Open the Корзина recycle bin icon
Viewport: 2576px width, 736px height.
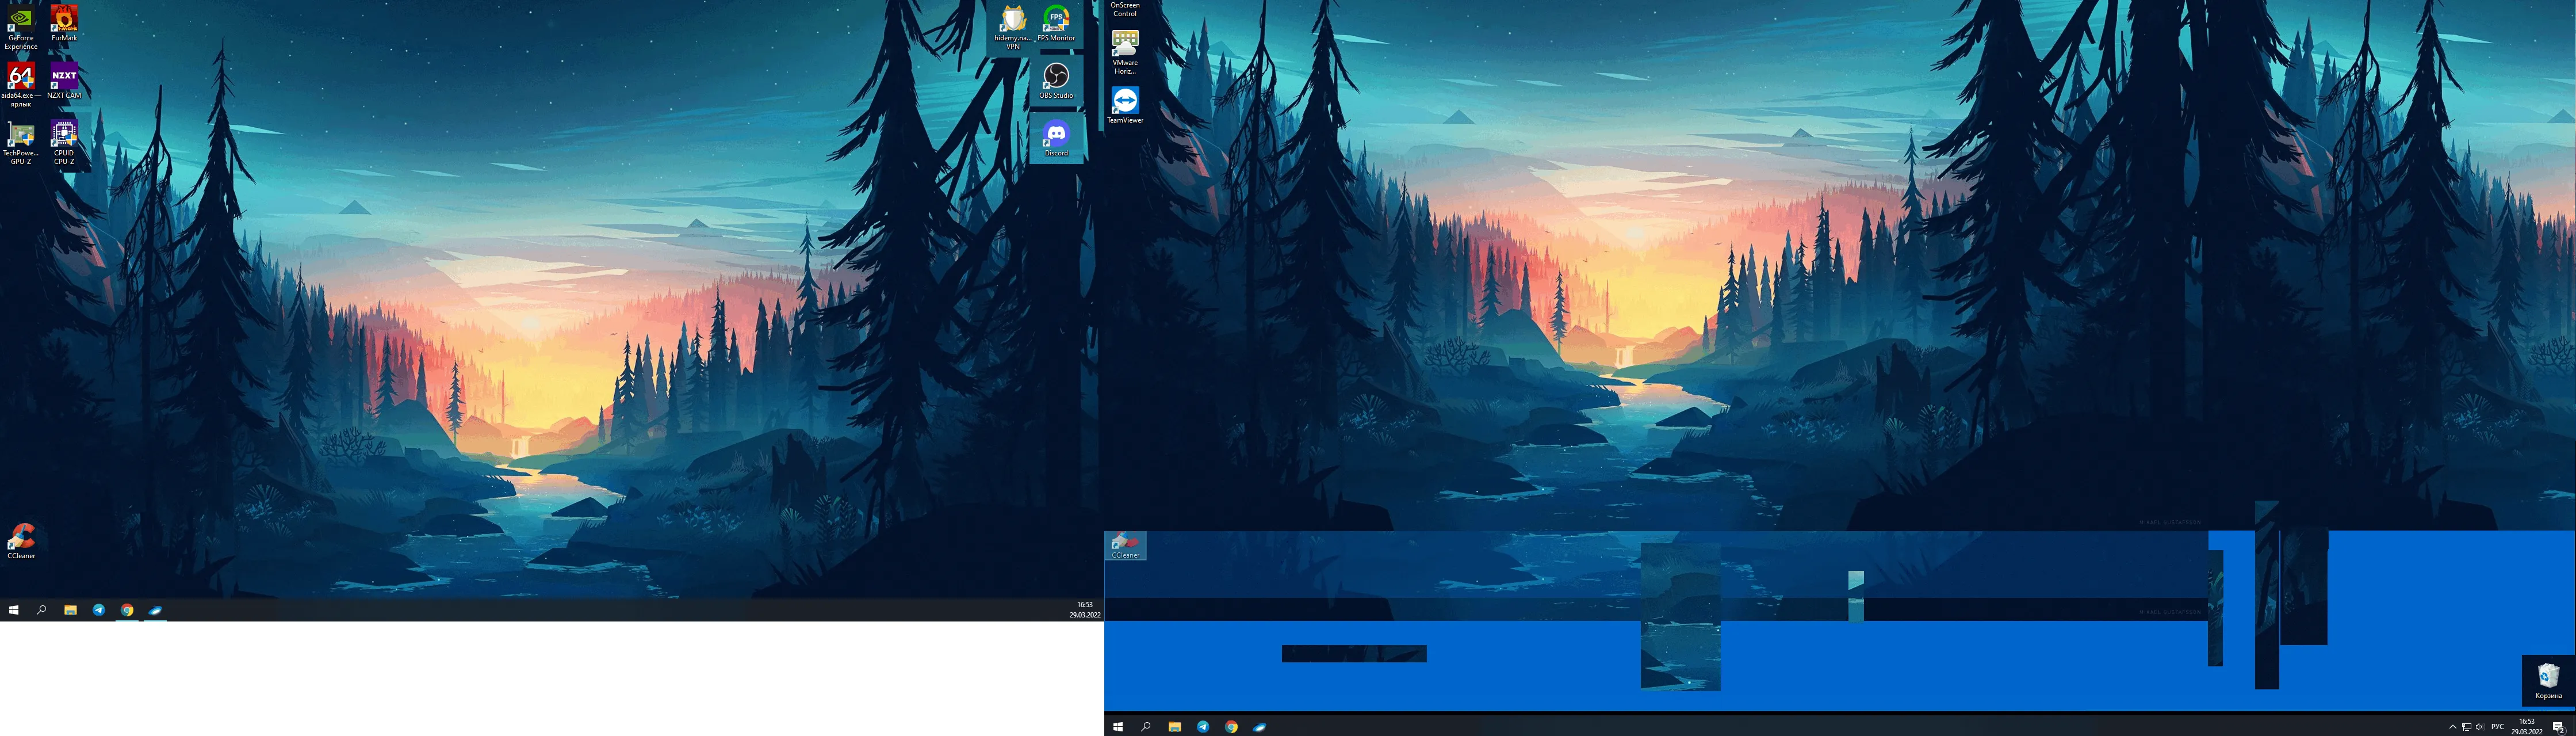tap(2548, 681)
